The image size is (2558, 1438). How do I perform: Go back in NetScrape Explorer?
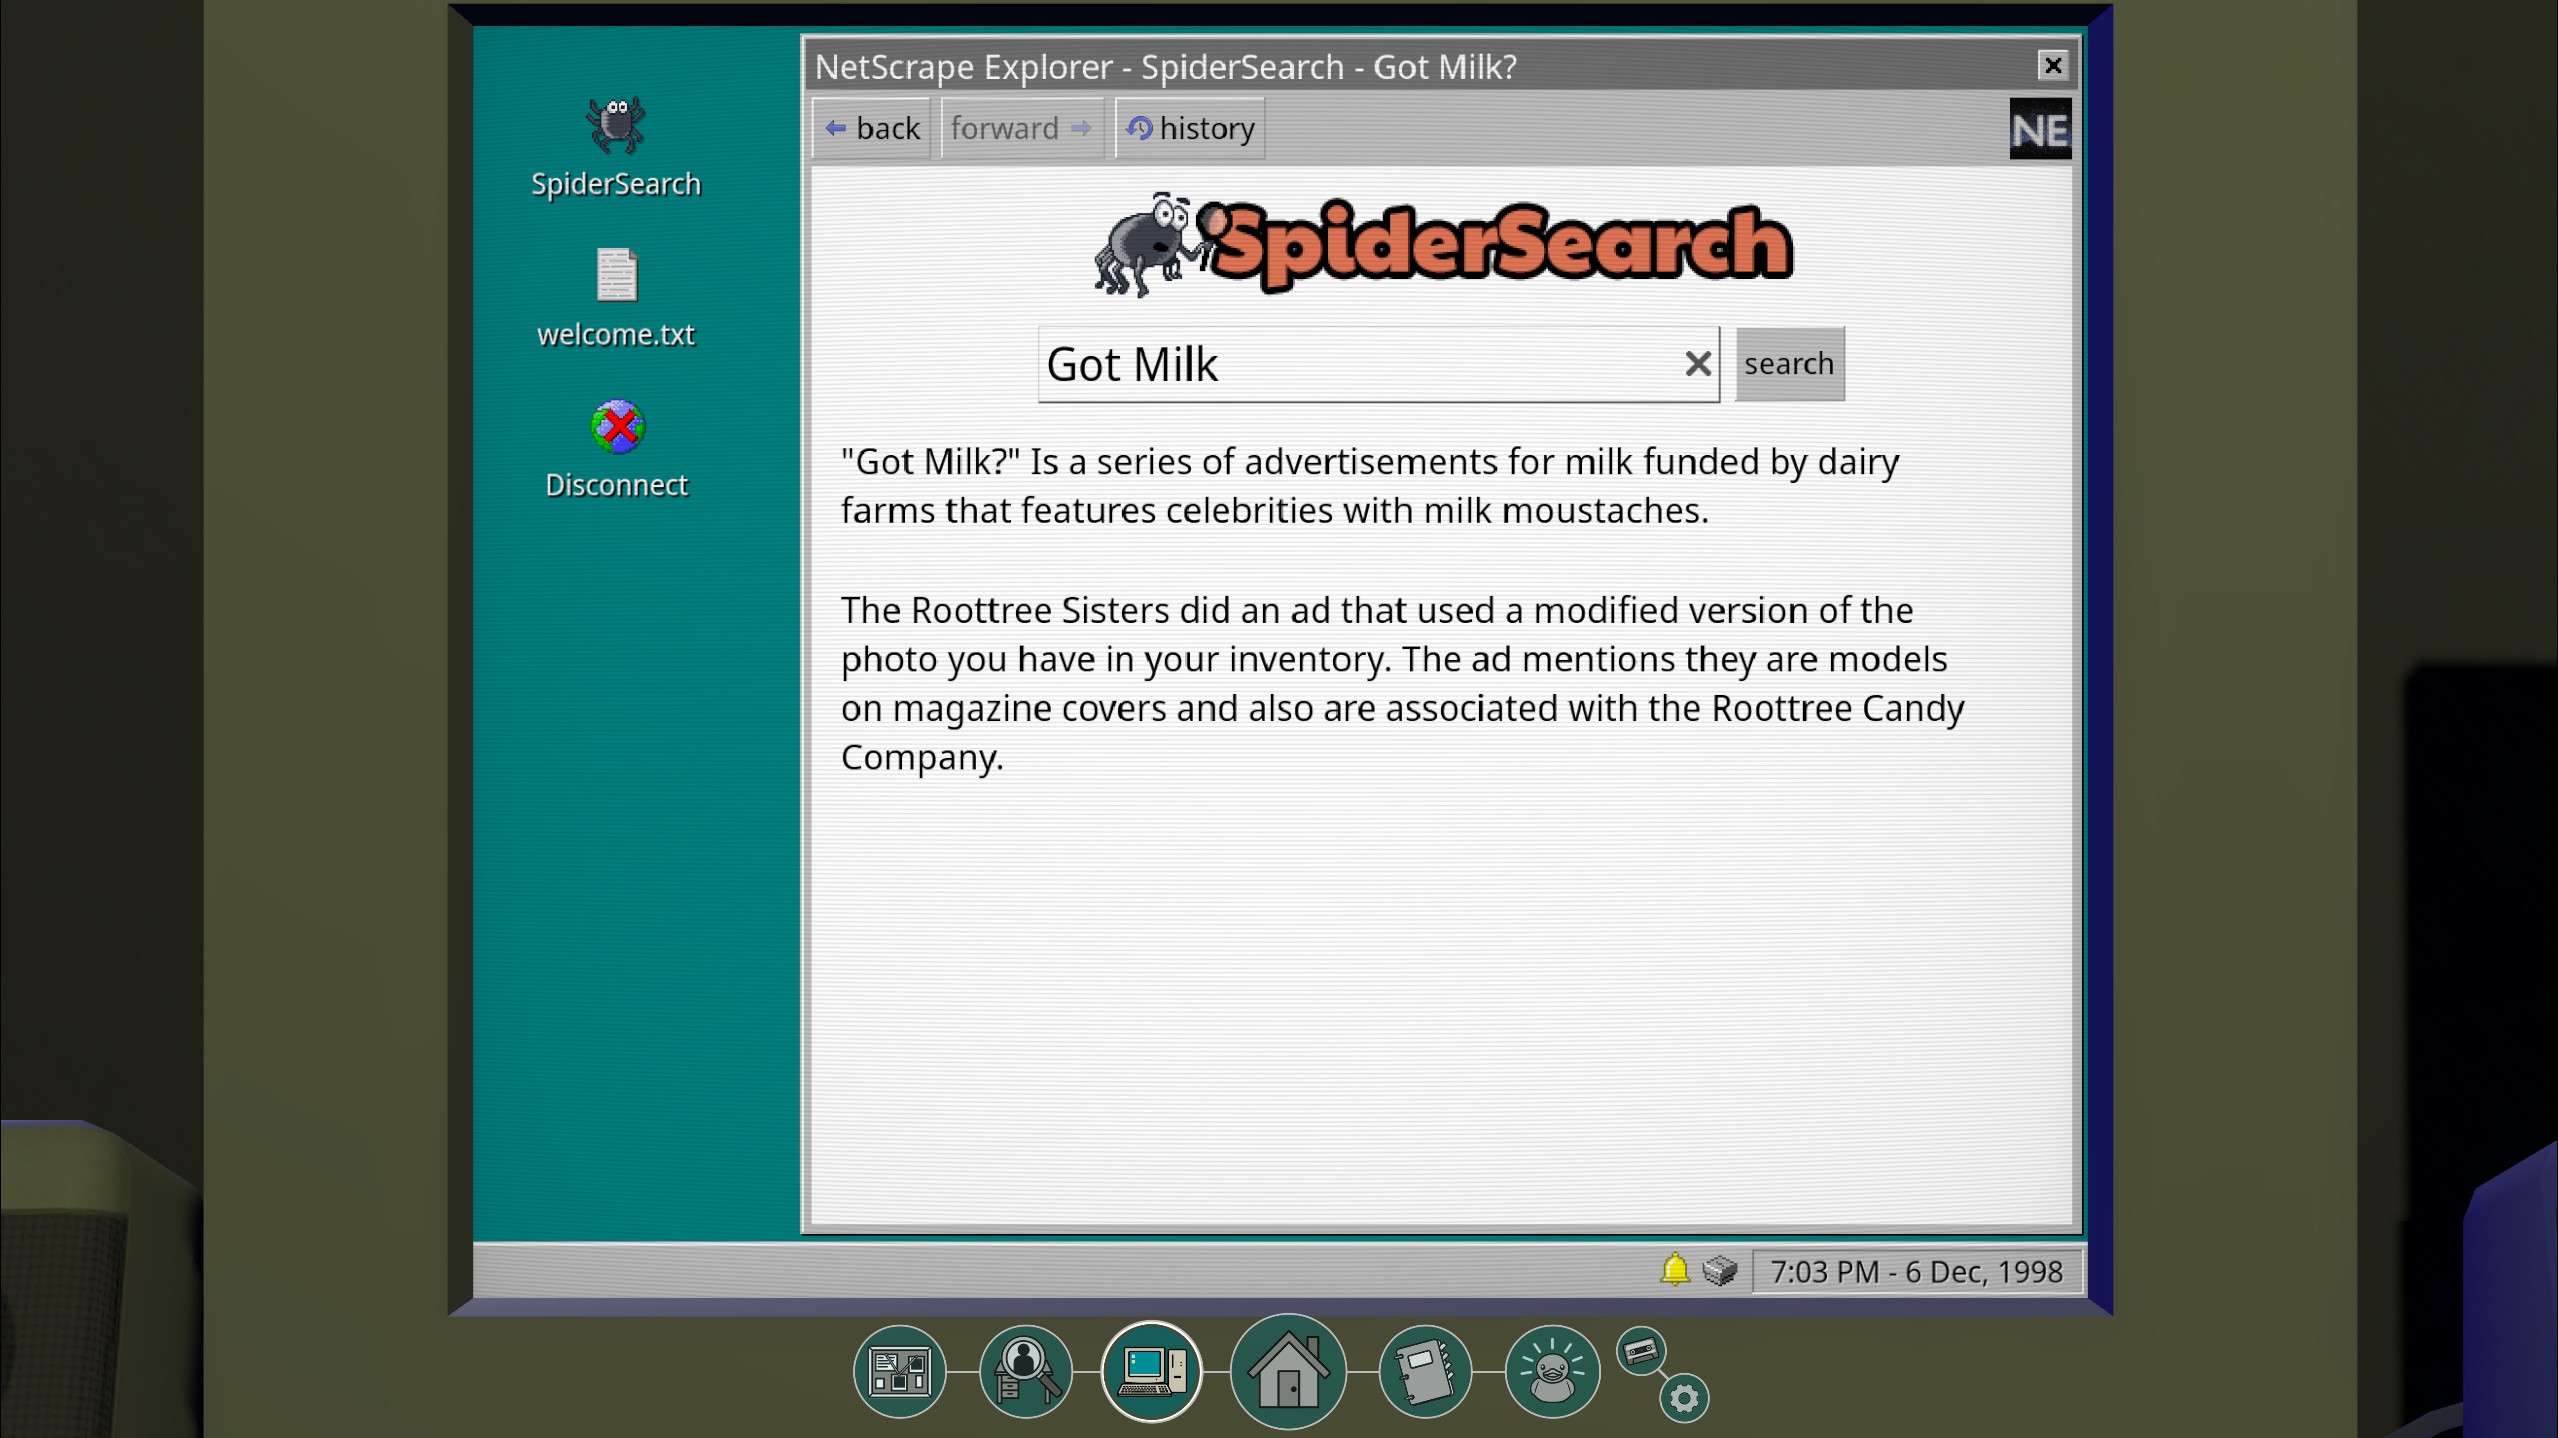coord(872,128)
